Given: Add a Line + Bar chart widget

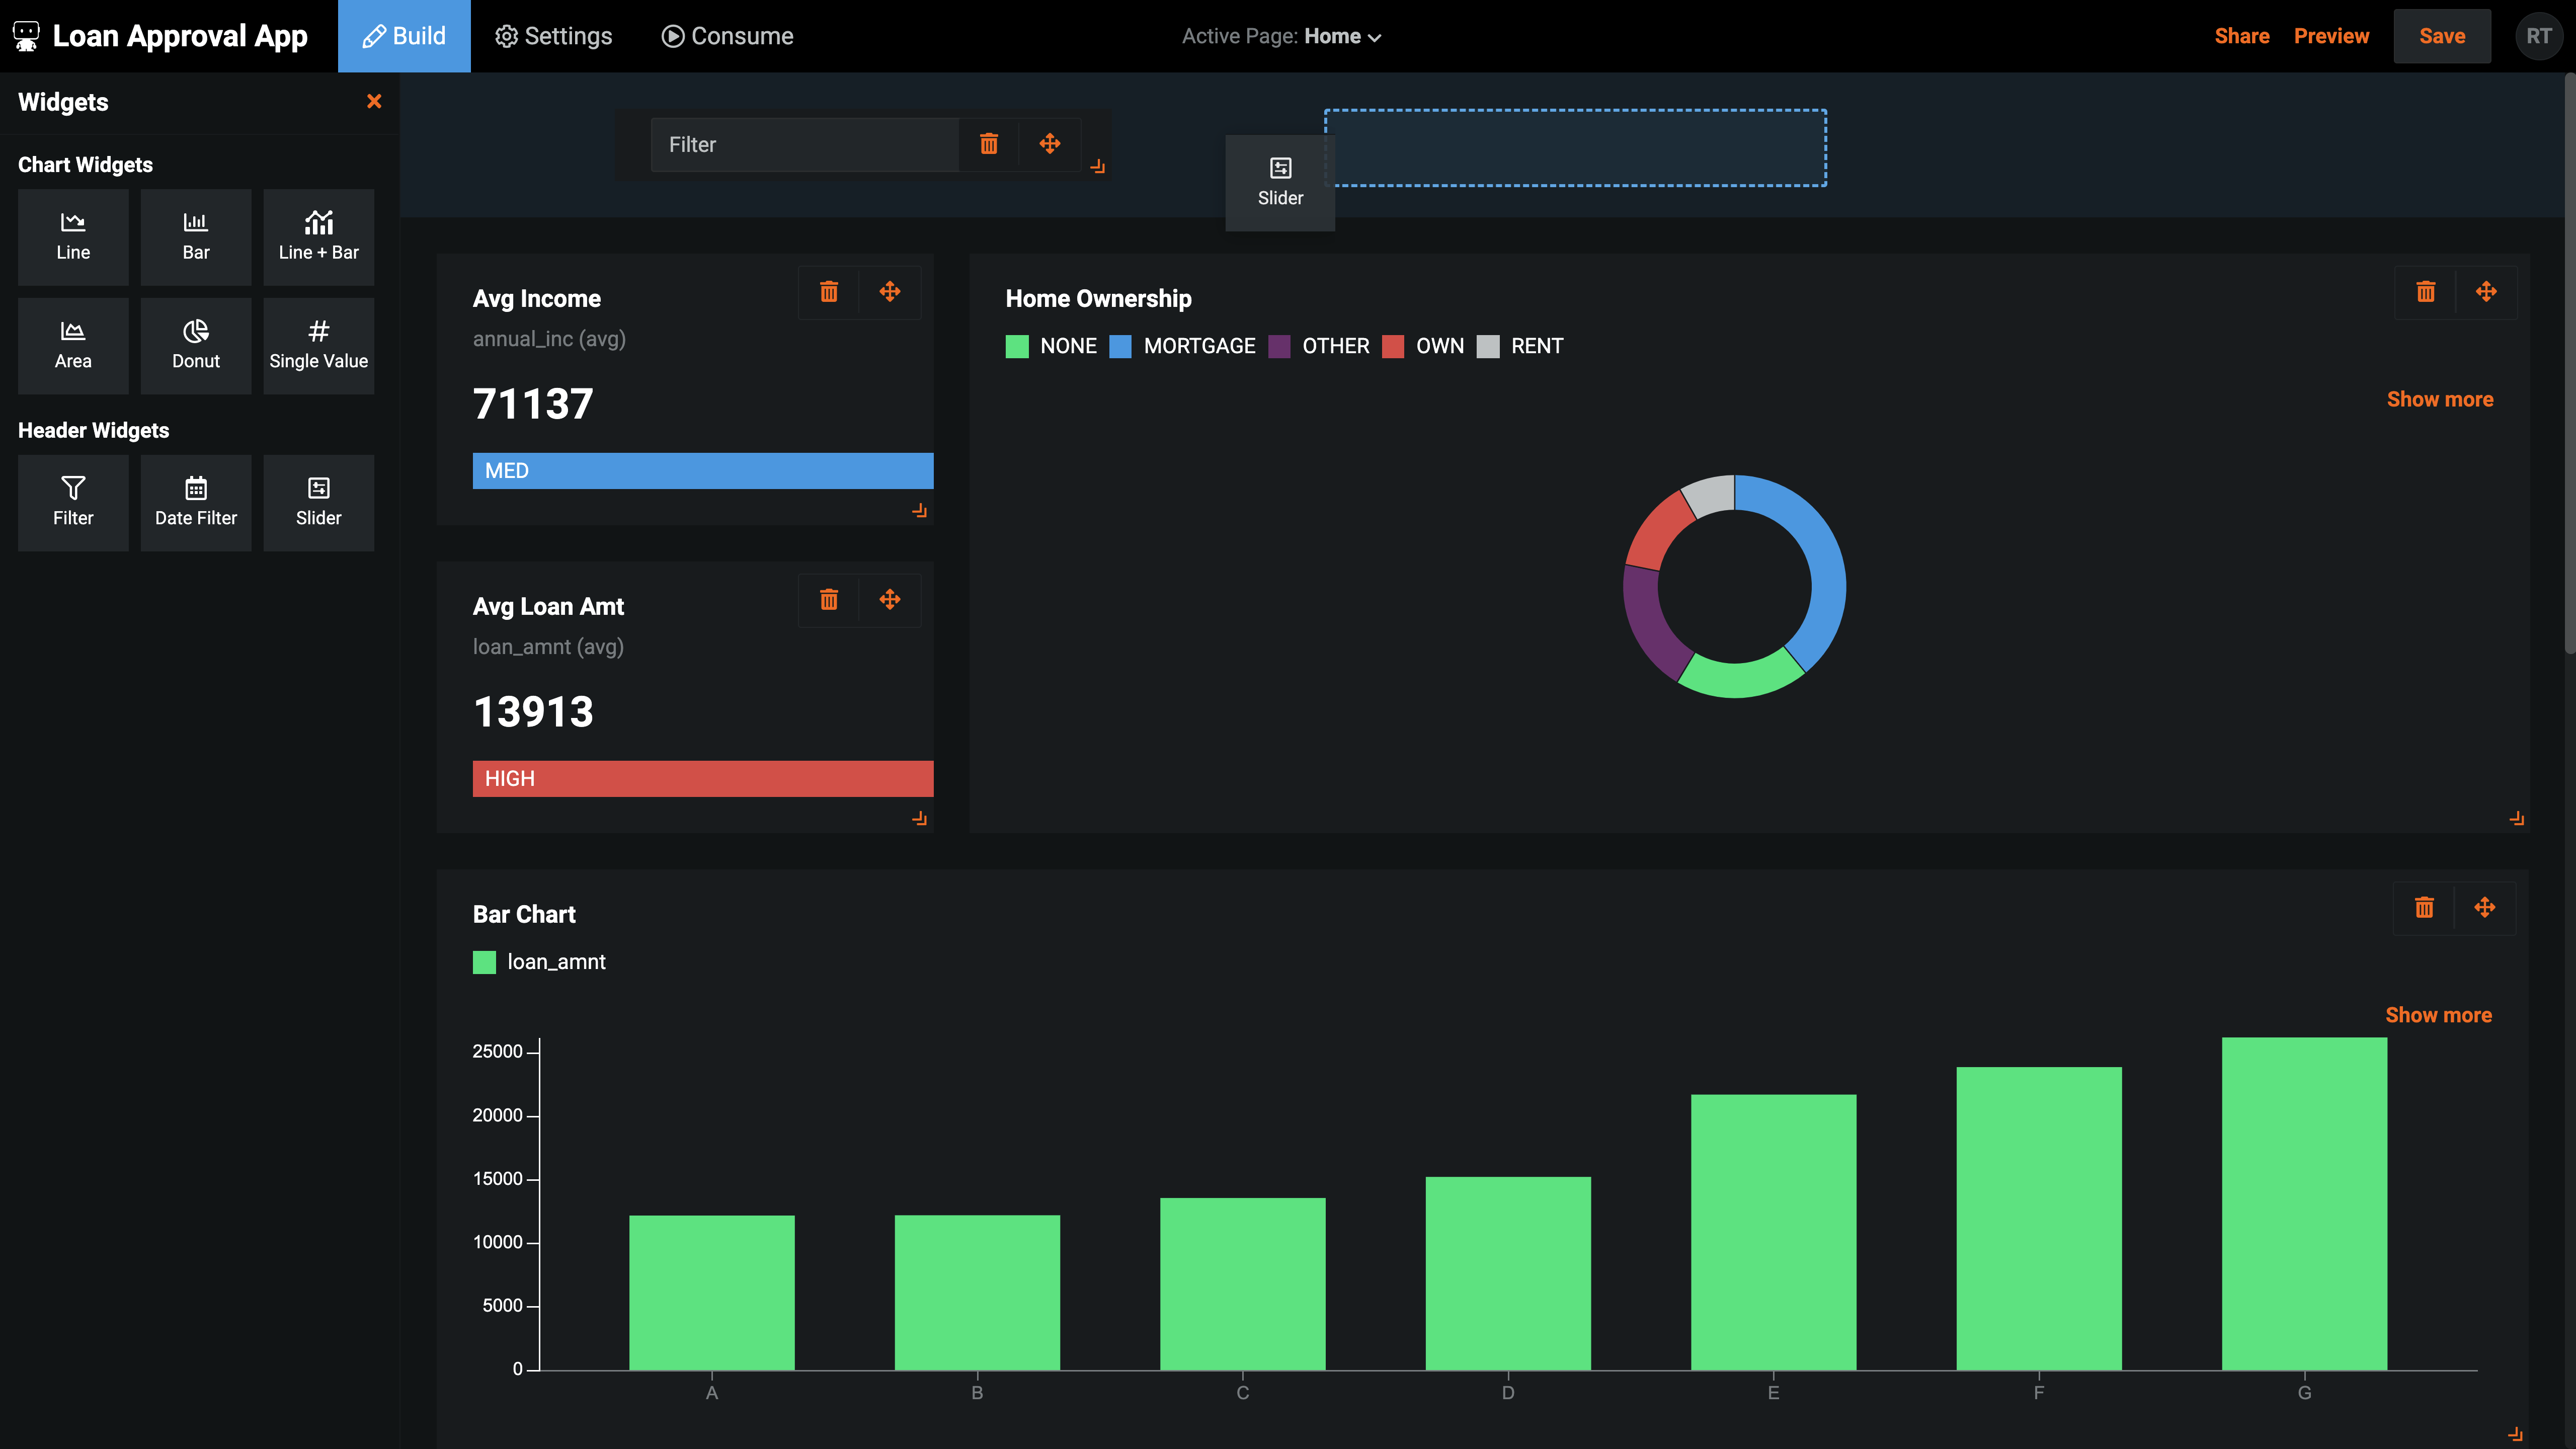Looking at the screenshot, I should click(x=319, y=237).
